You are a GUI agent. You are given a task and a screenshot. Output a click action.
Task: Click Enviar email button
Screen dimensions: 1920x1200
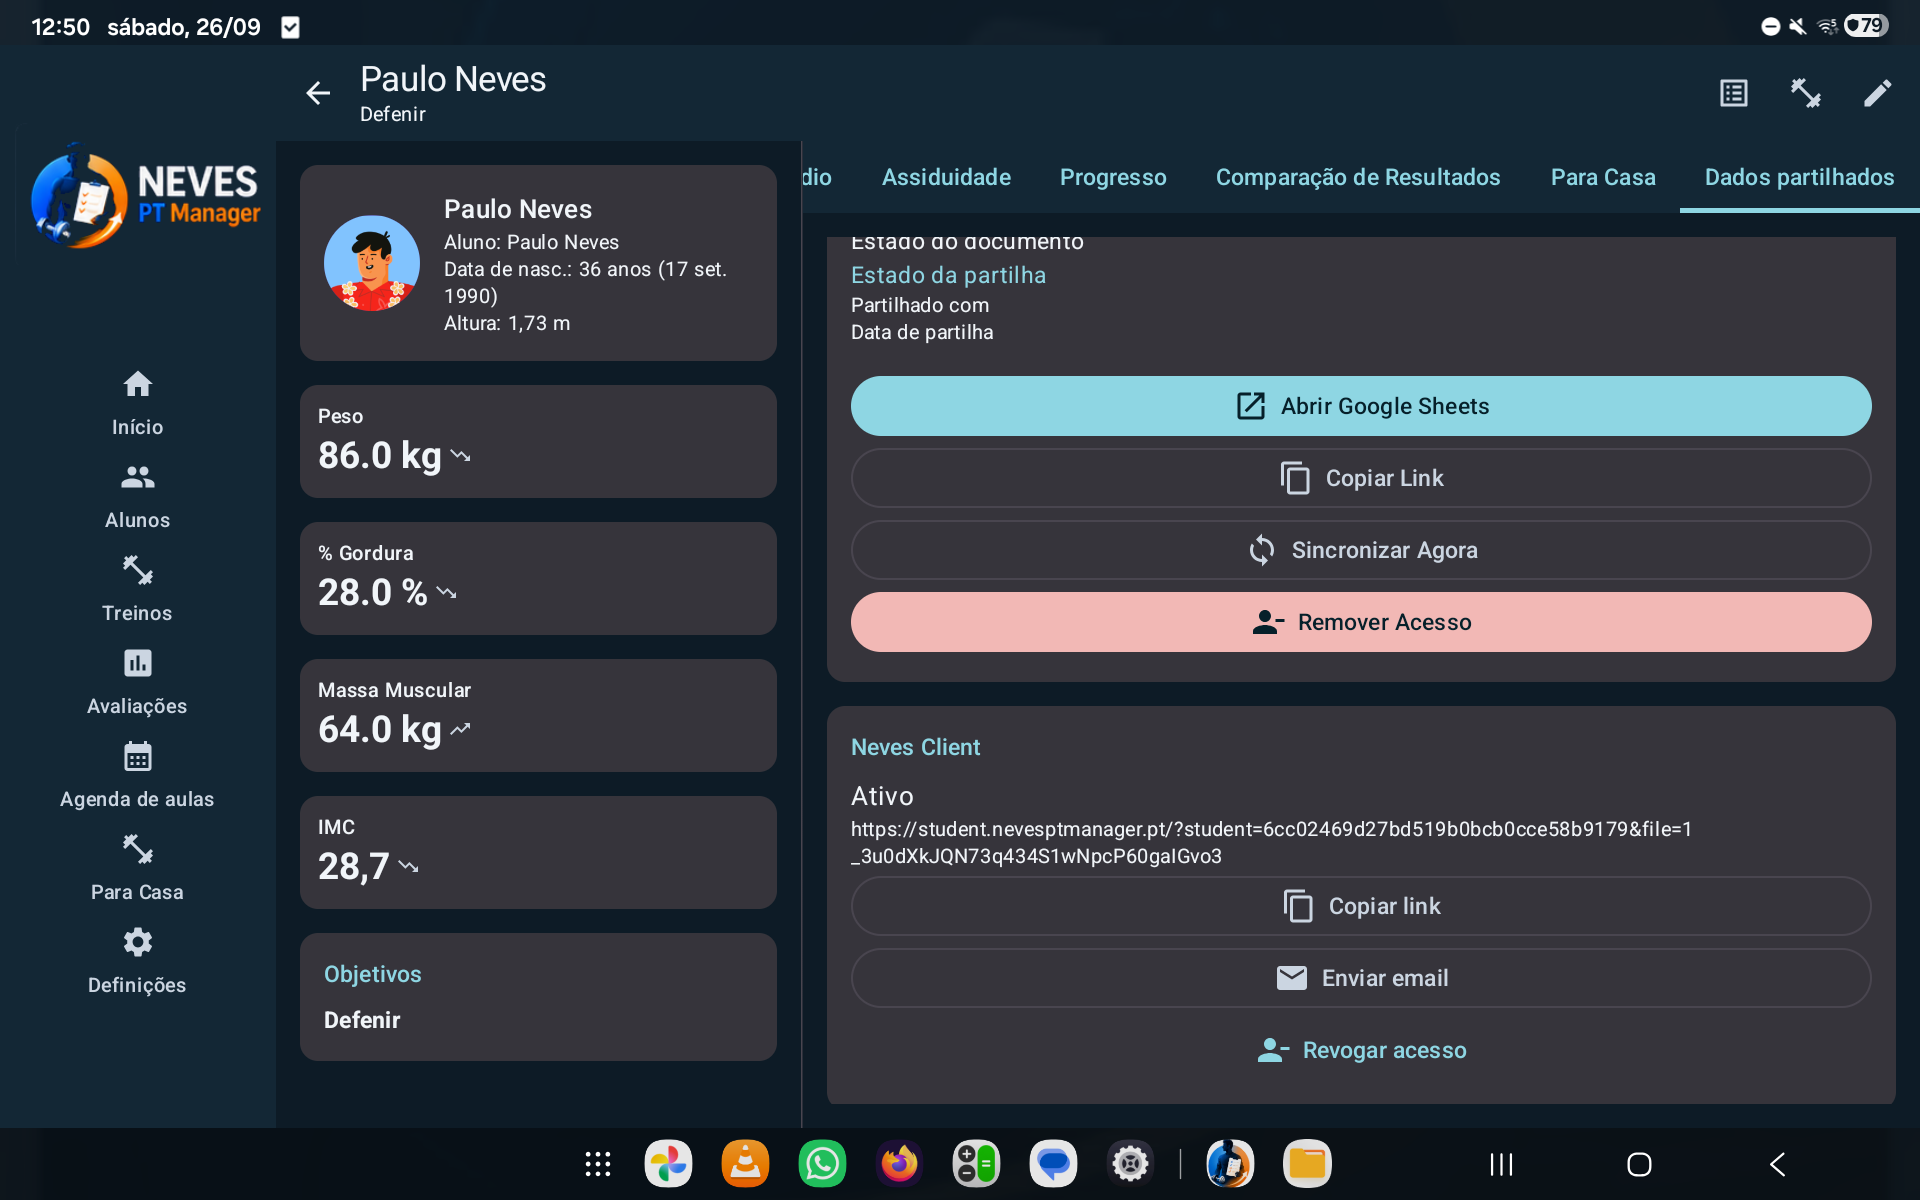click(1361, 978)
